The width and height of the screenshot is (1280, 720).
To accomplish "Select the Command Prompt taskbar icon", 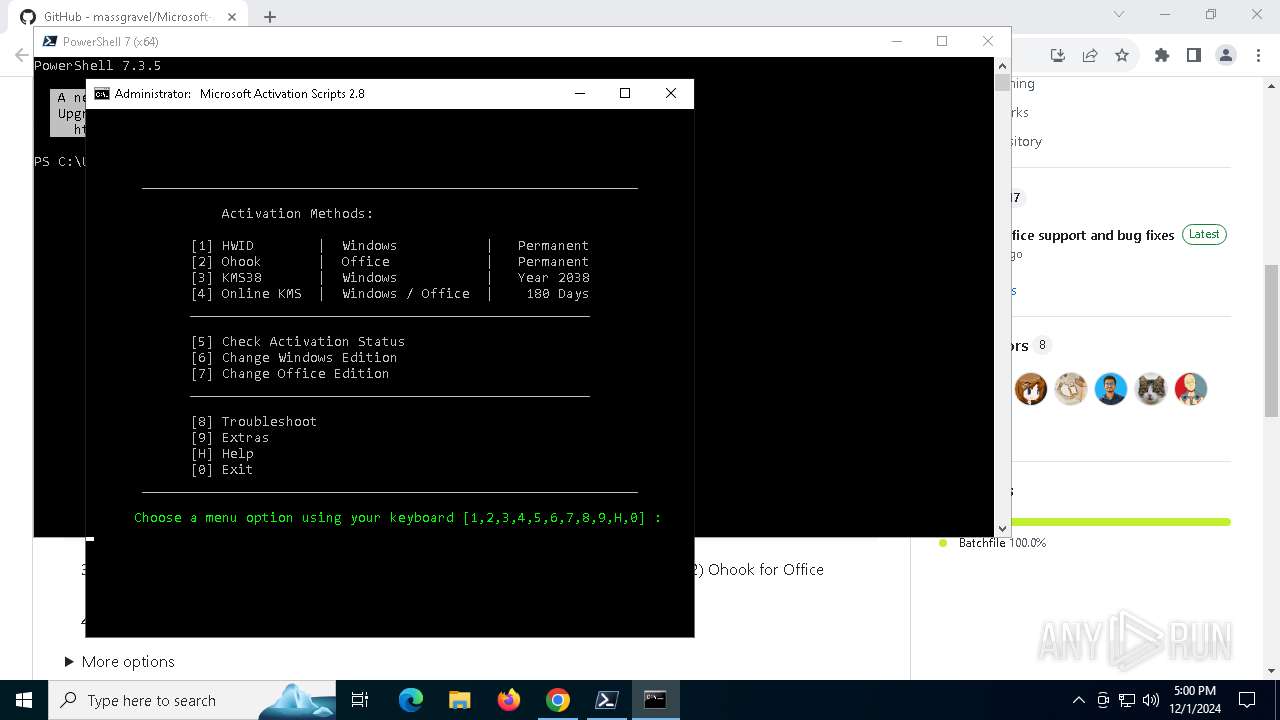I will [655, 700].
